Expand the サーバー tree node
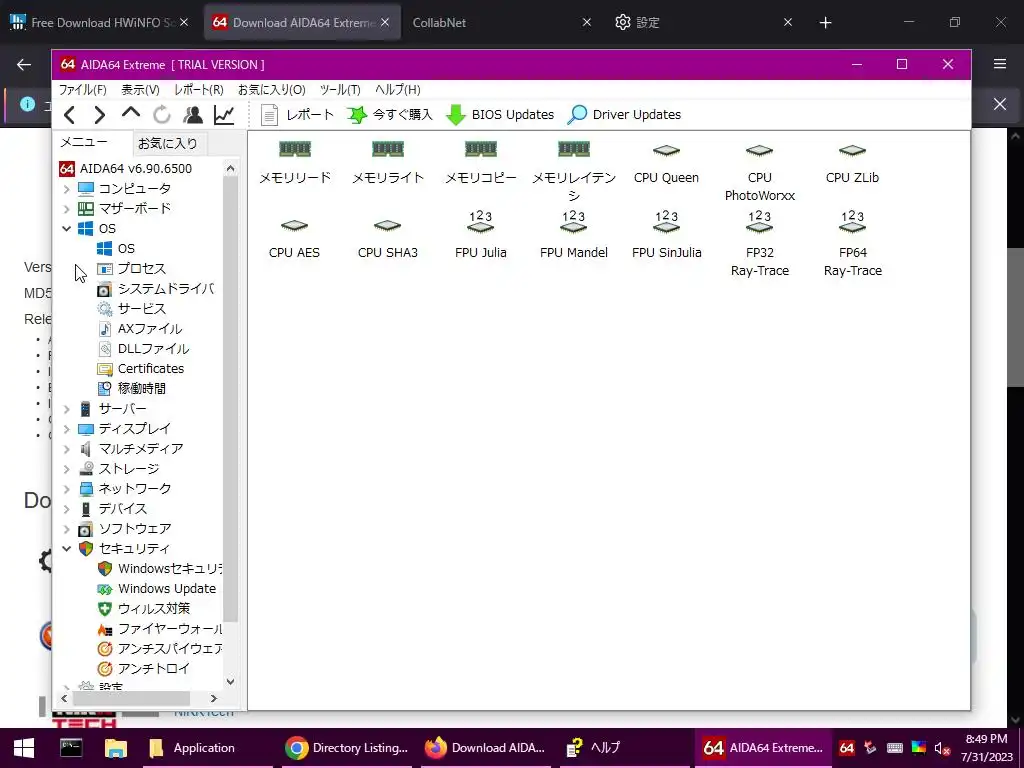1024x768 pixels. coord(66,409)
